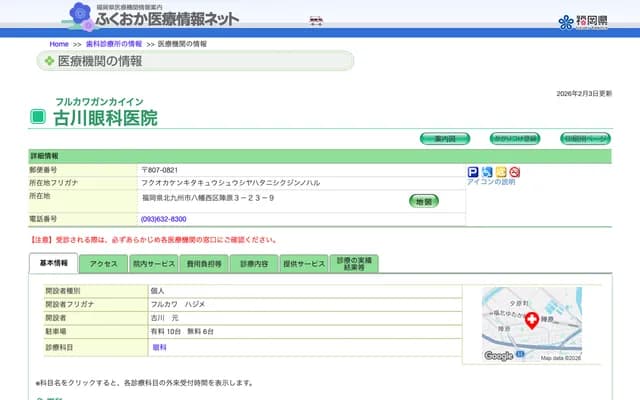Click the Google map thumbnail
The width and height of the screenshot is (640, 400).
531,324
